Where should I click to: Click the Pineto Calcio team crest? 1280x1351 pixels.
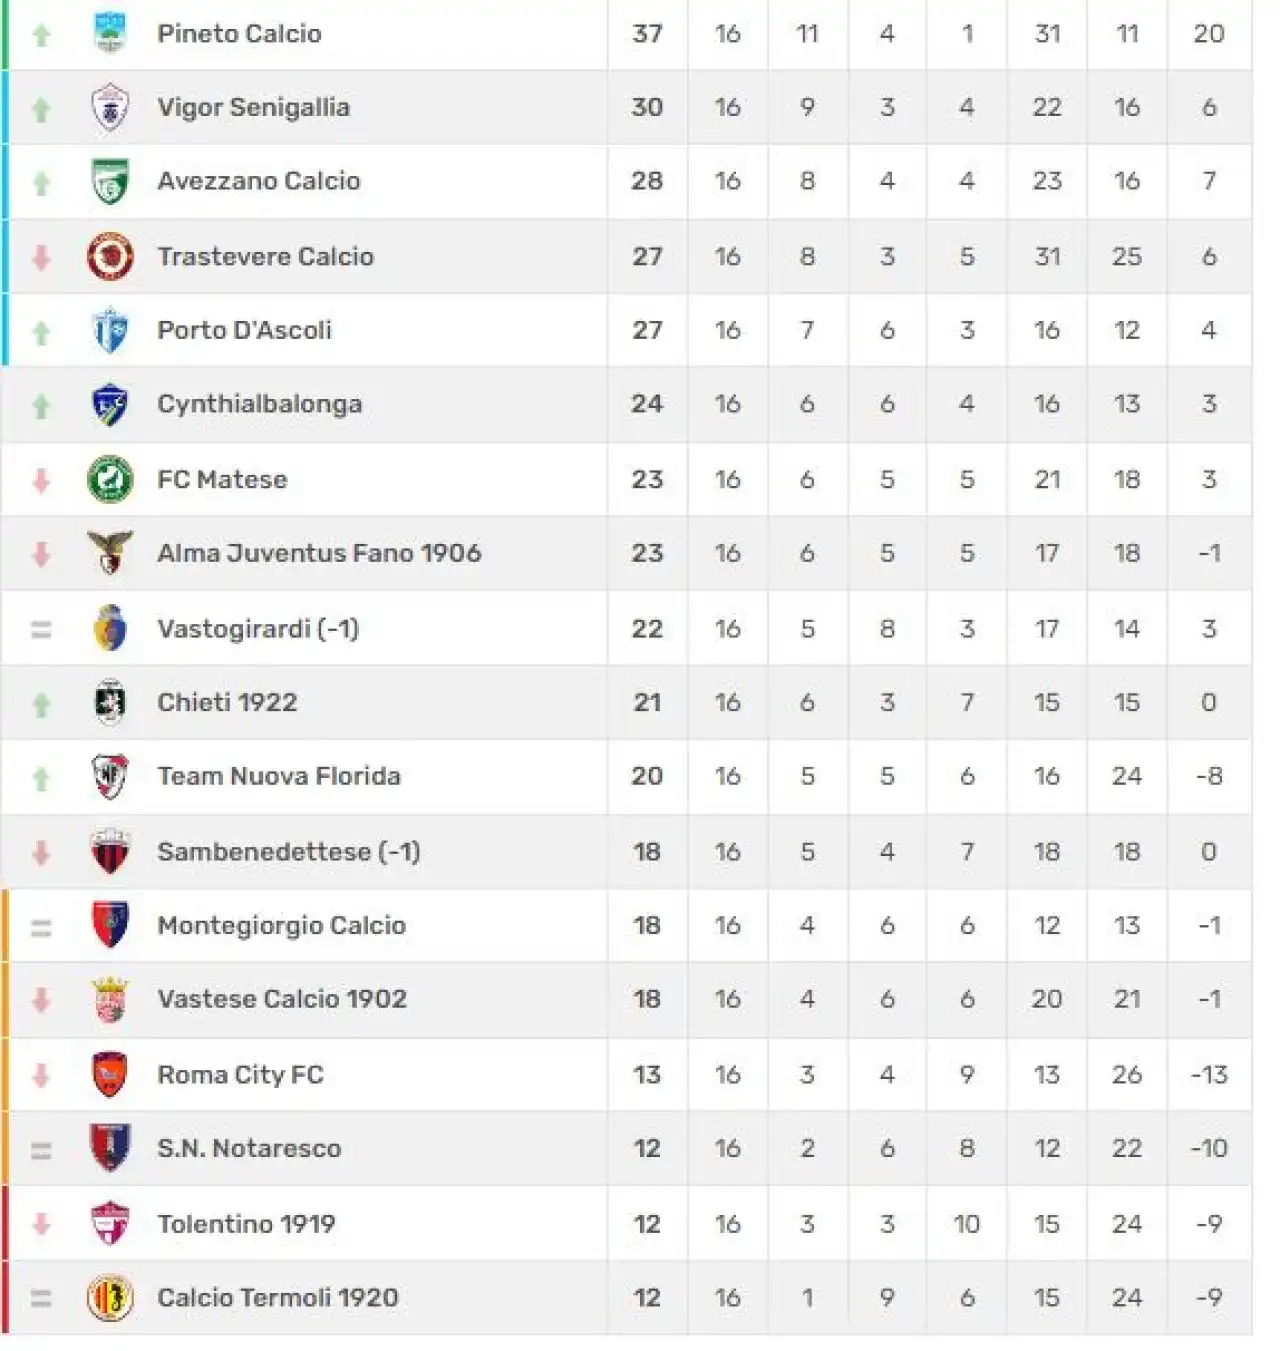pos(110,33)
